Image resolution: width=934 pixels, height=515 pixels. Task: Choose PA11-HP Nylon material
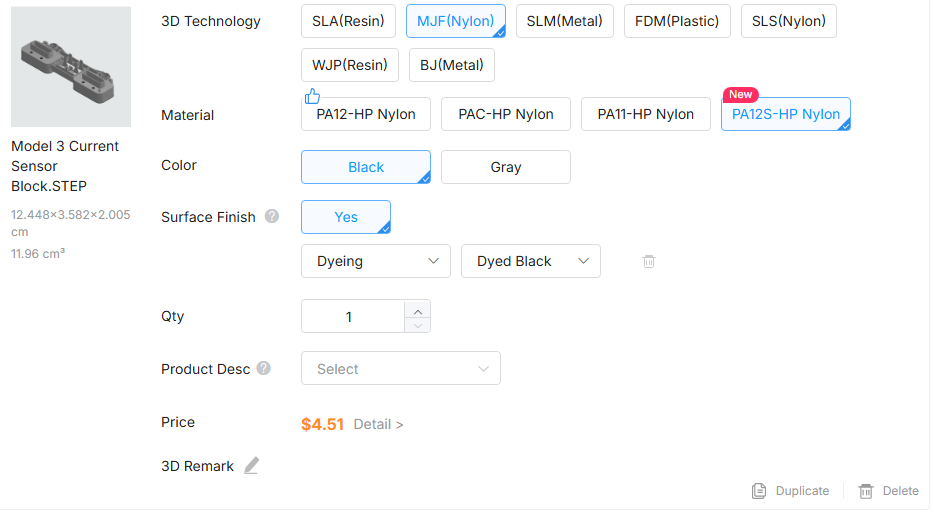pos(645,114)
